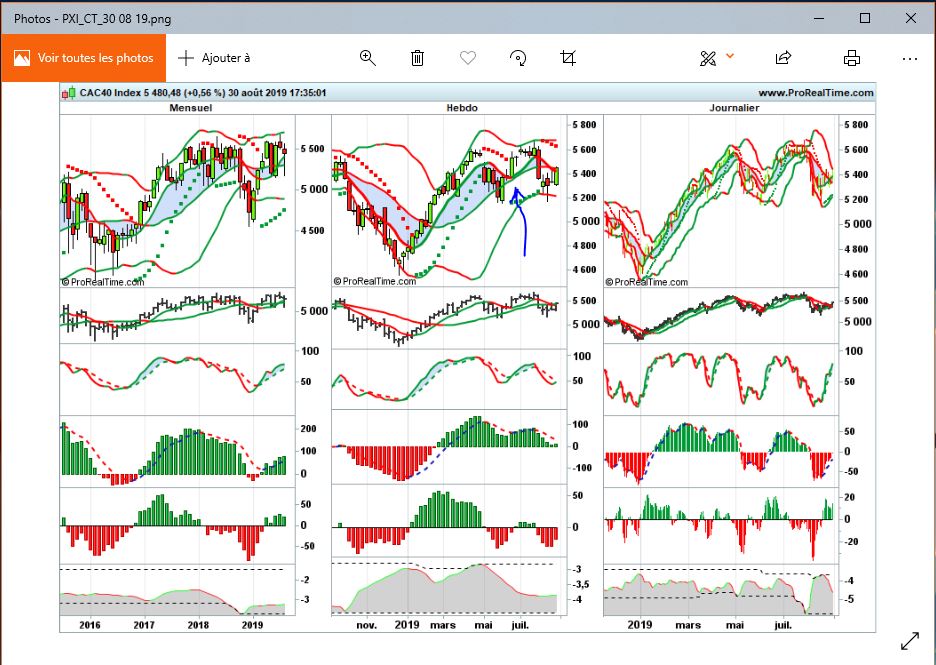Open the three-dots more options menu

[909, 58]
